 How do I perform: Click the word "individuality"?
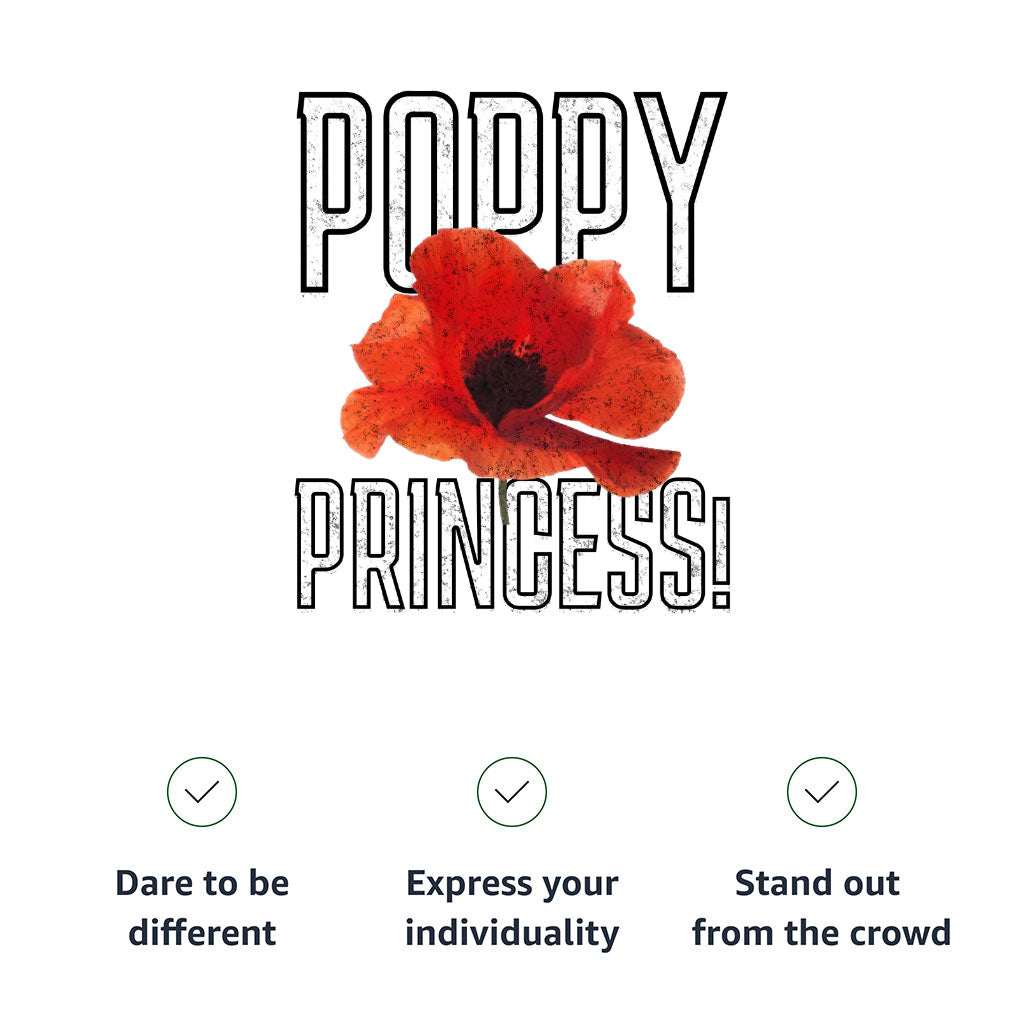512,933
